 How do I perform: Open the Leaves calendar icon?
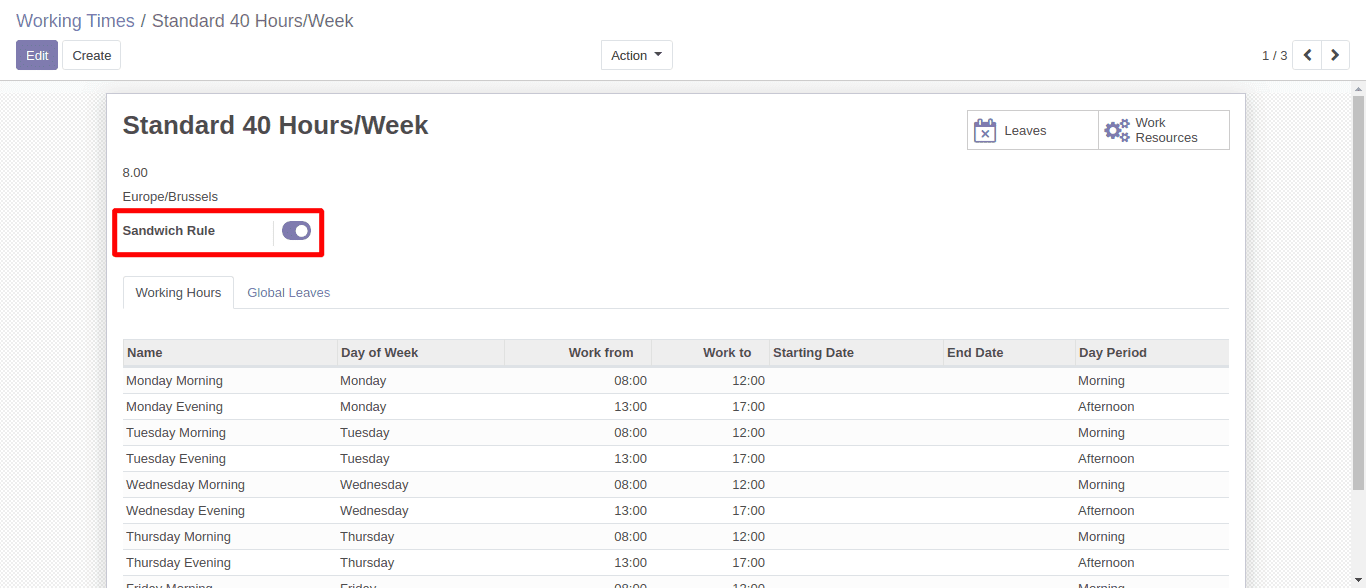pos(985,130)
